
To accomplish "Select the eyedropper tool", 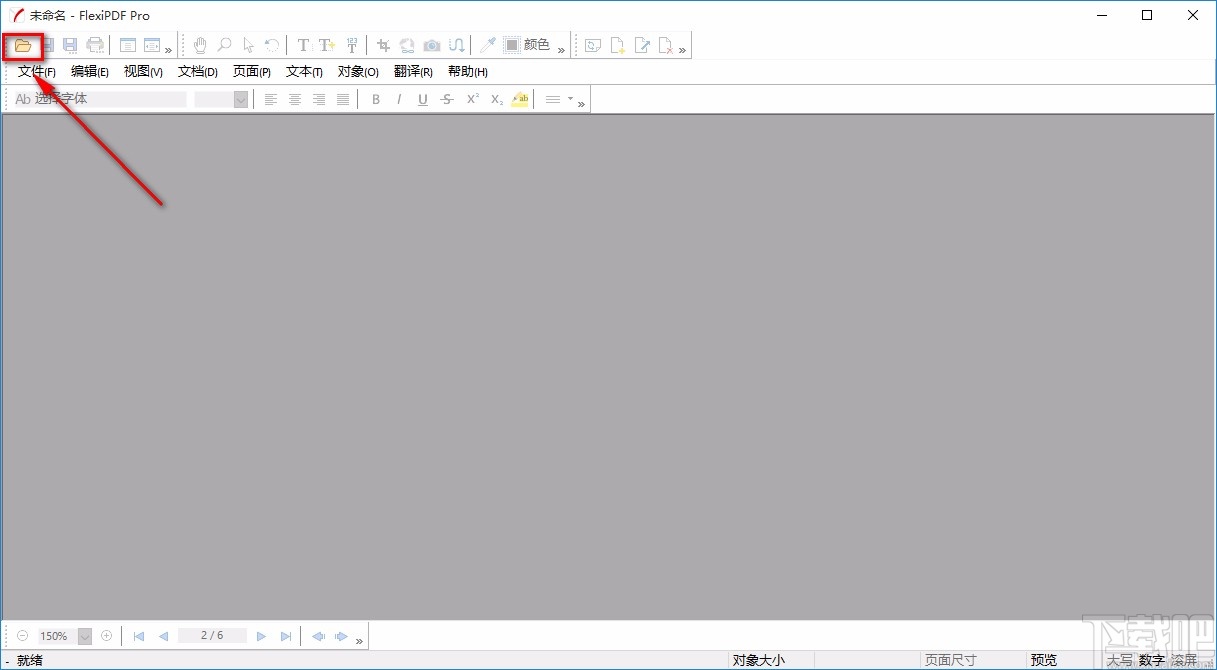I will 487,45.
